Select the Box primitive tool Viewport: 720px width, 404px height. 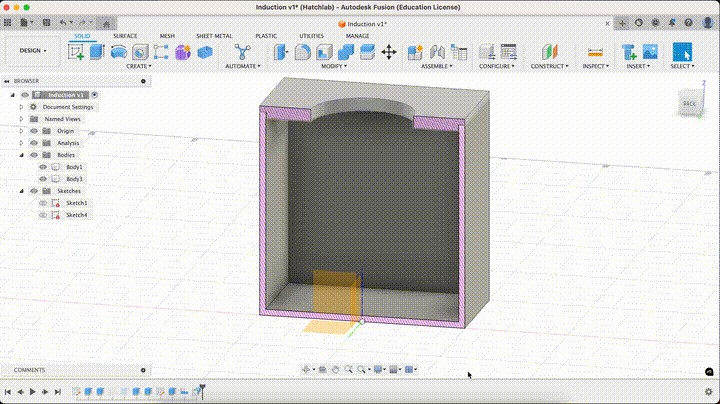point(205,52)
